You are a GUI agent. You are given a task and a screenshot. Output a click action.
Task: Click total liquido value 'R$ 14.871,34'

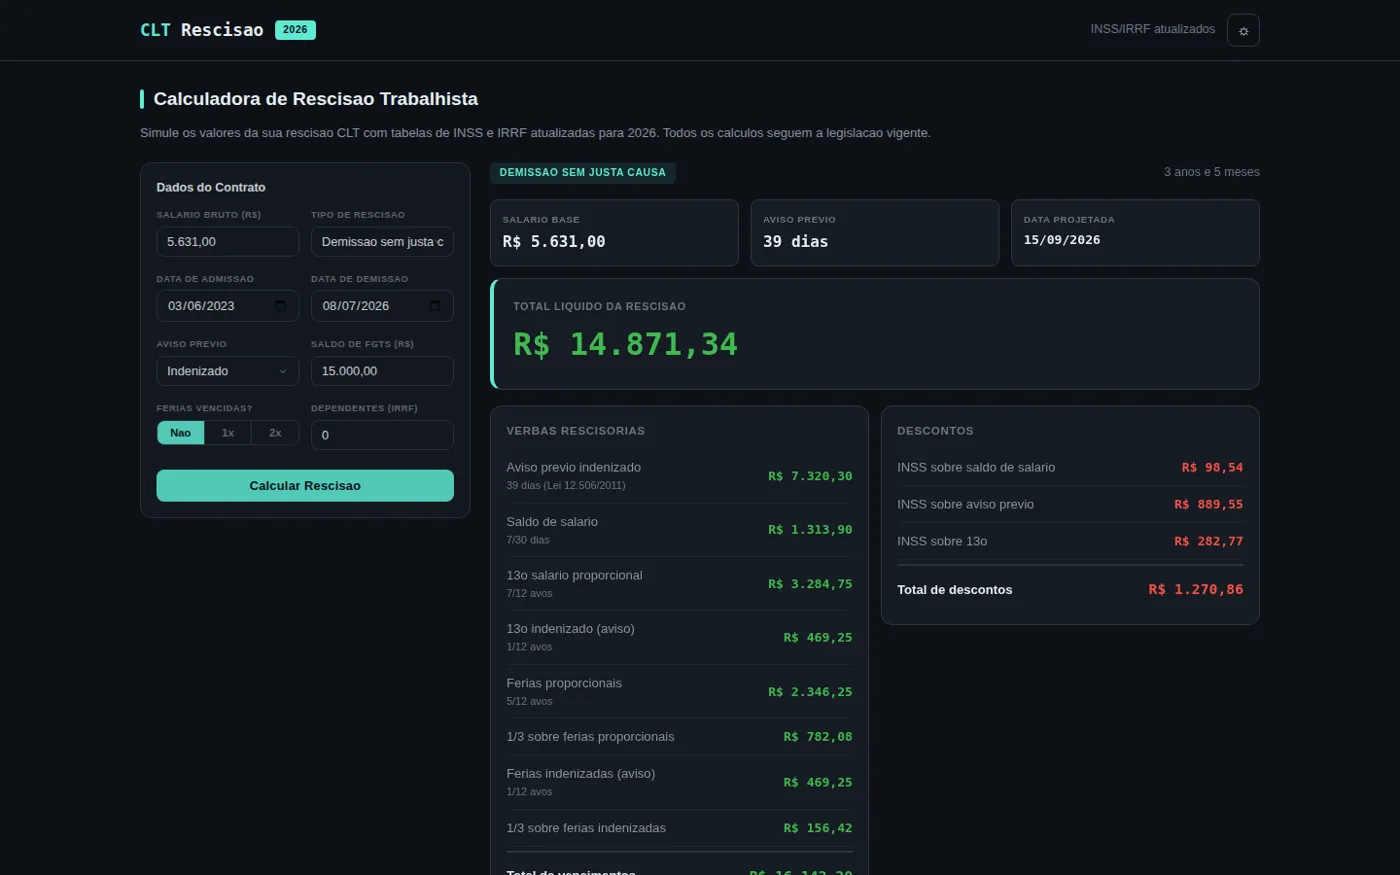coord(626,344)
